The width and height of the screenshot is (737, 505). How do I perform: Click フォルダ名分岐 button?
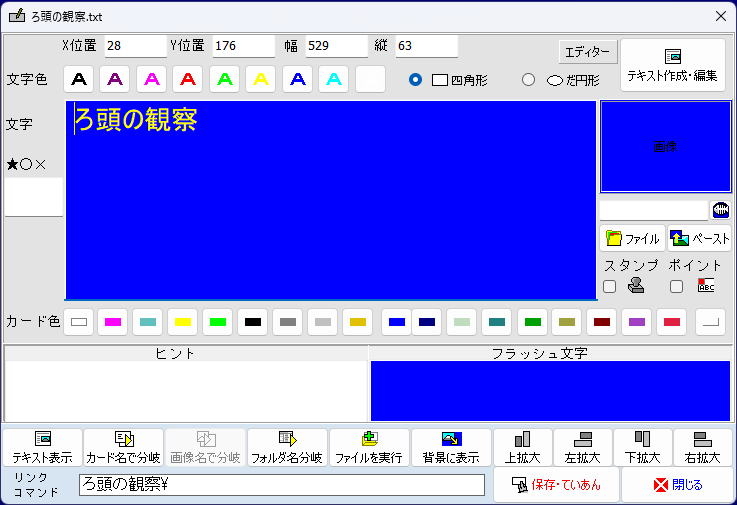point(287,448)
